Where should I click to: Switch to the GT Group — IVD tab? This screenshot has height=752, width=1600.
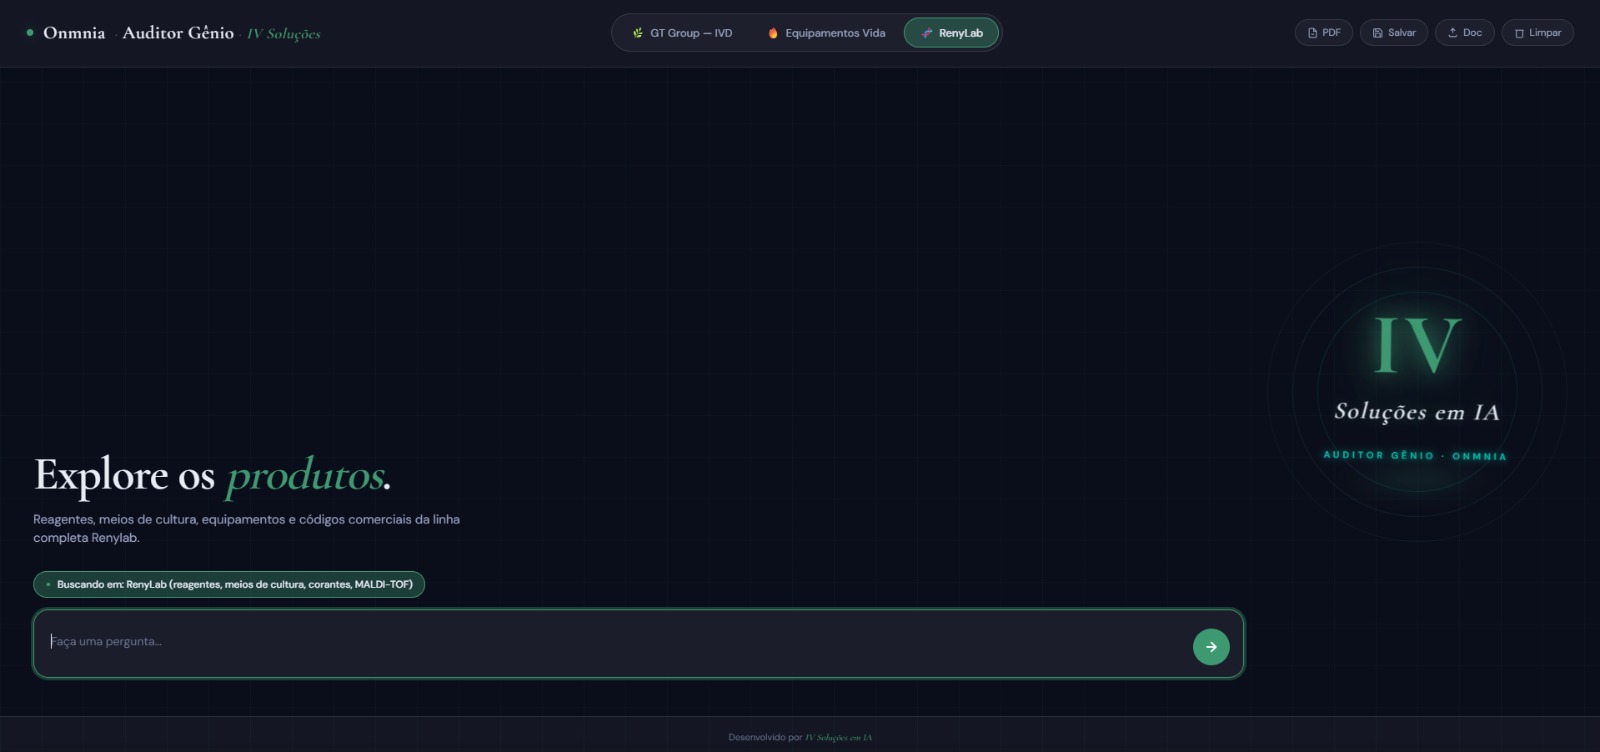[x=682, y=33]
